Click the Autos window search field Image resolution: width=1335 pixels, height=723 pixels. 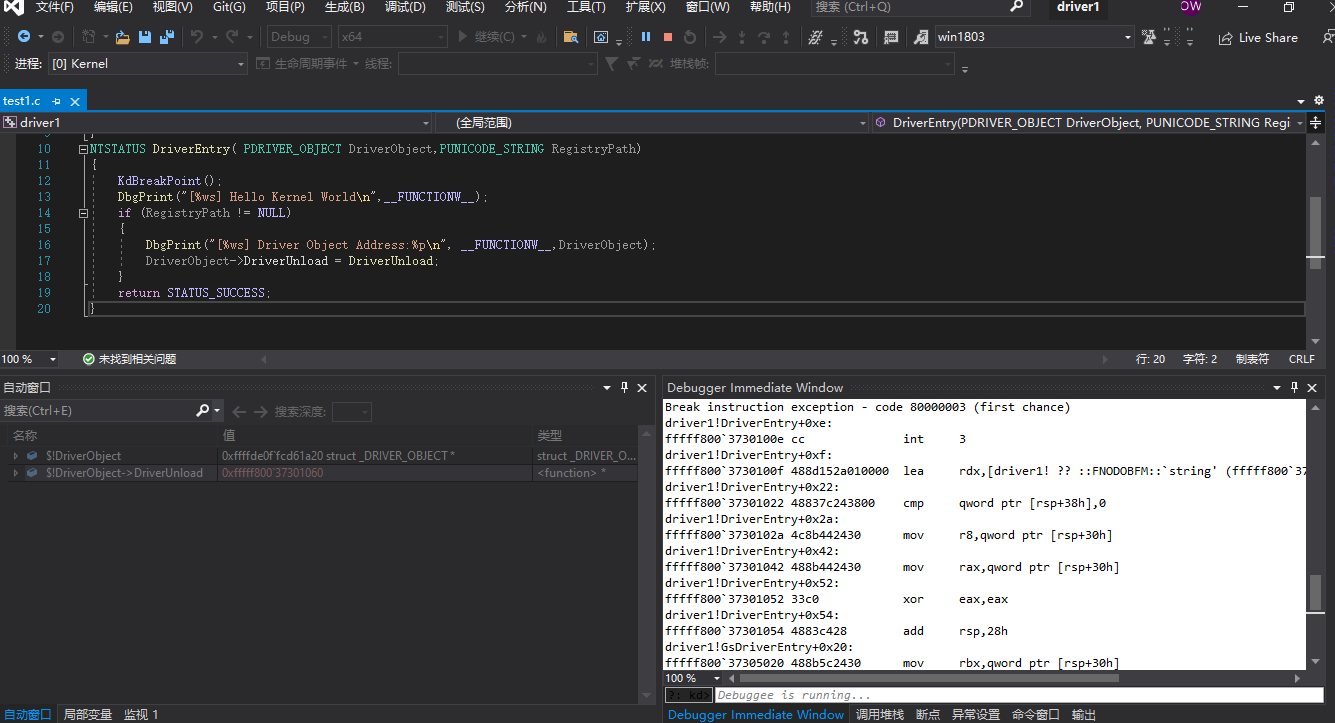pyautogui.click(x=98, y=411)
